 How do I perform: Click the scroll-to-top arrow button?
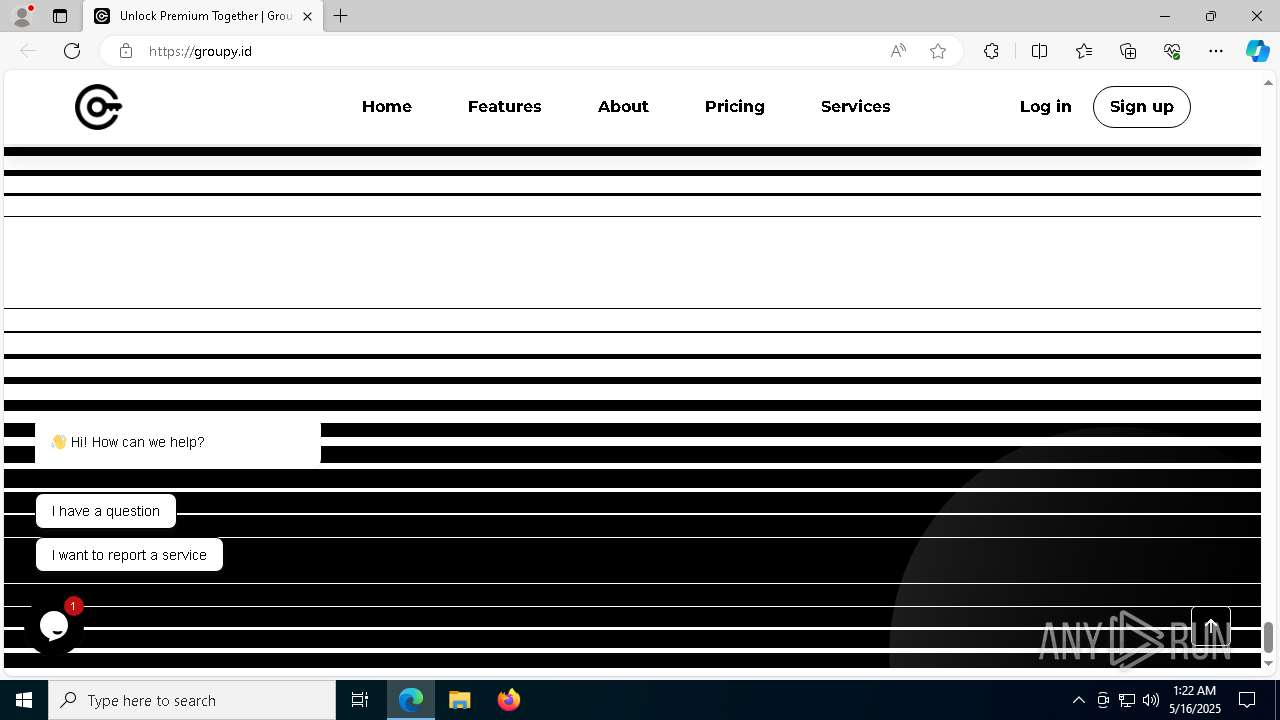1210,627
